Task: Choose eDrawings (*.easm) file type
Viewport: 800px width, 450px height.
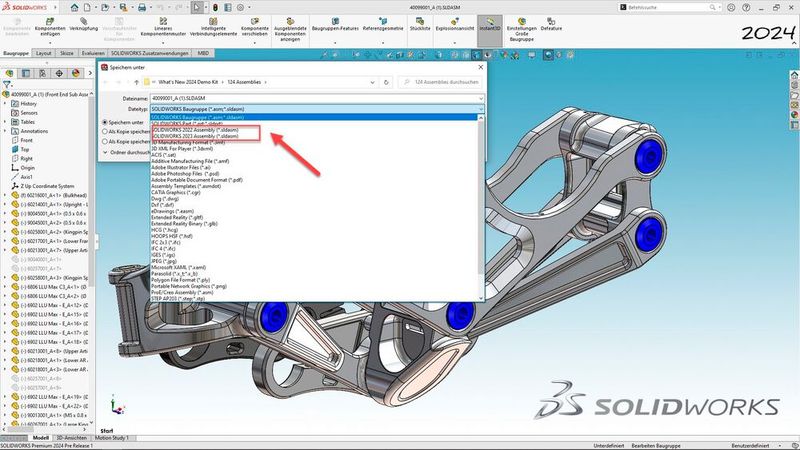Action: [172, 211]
